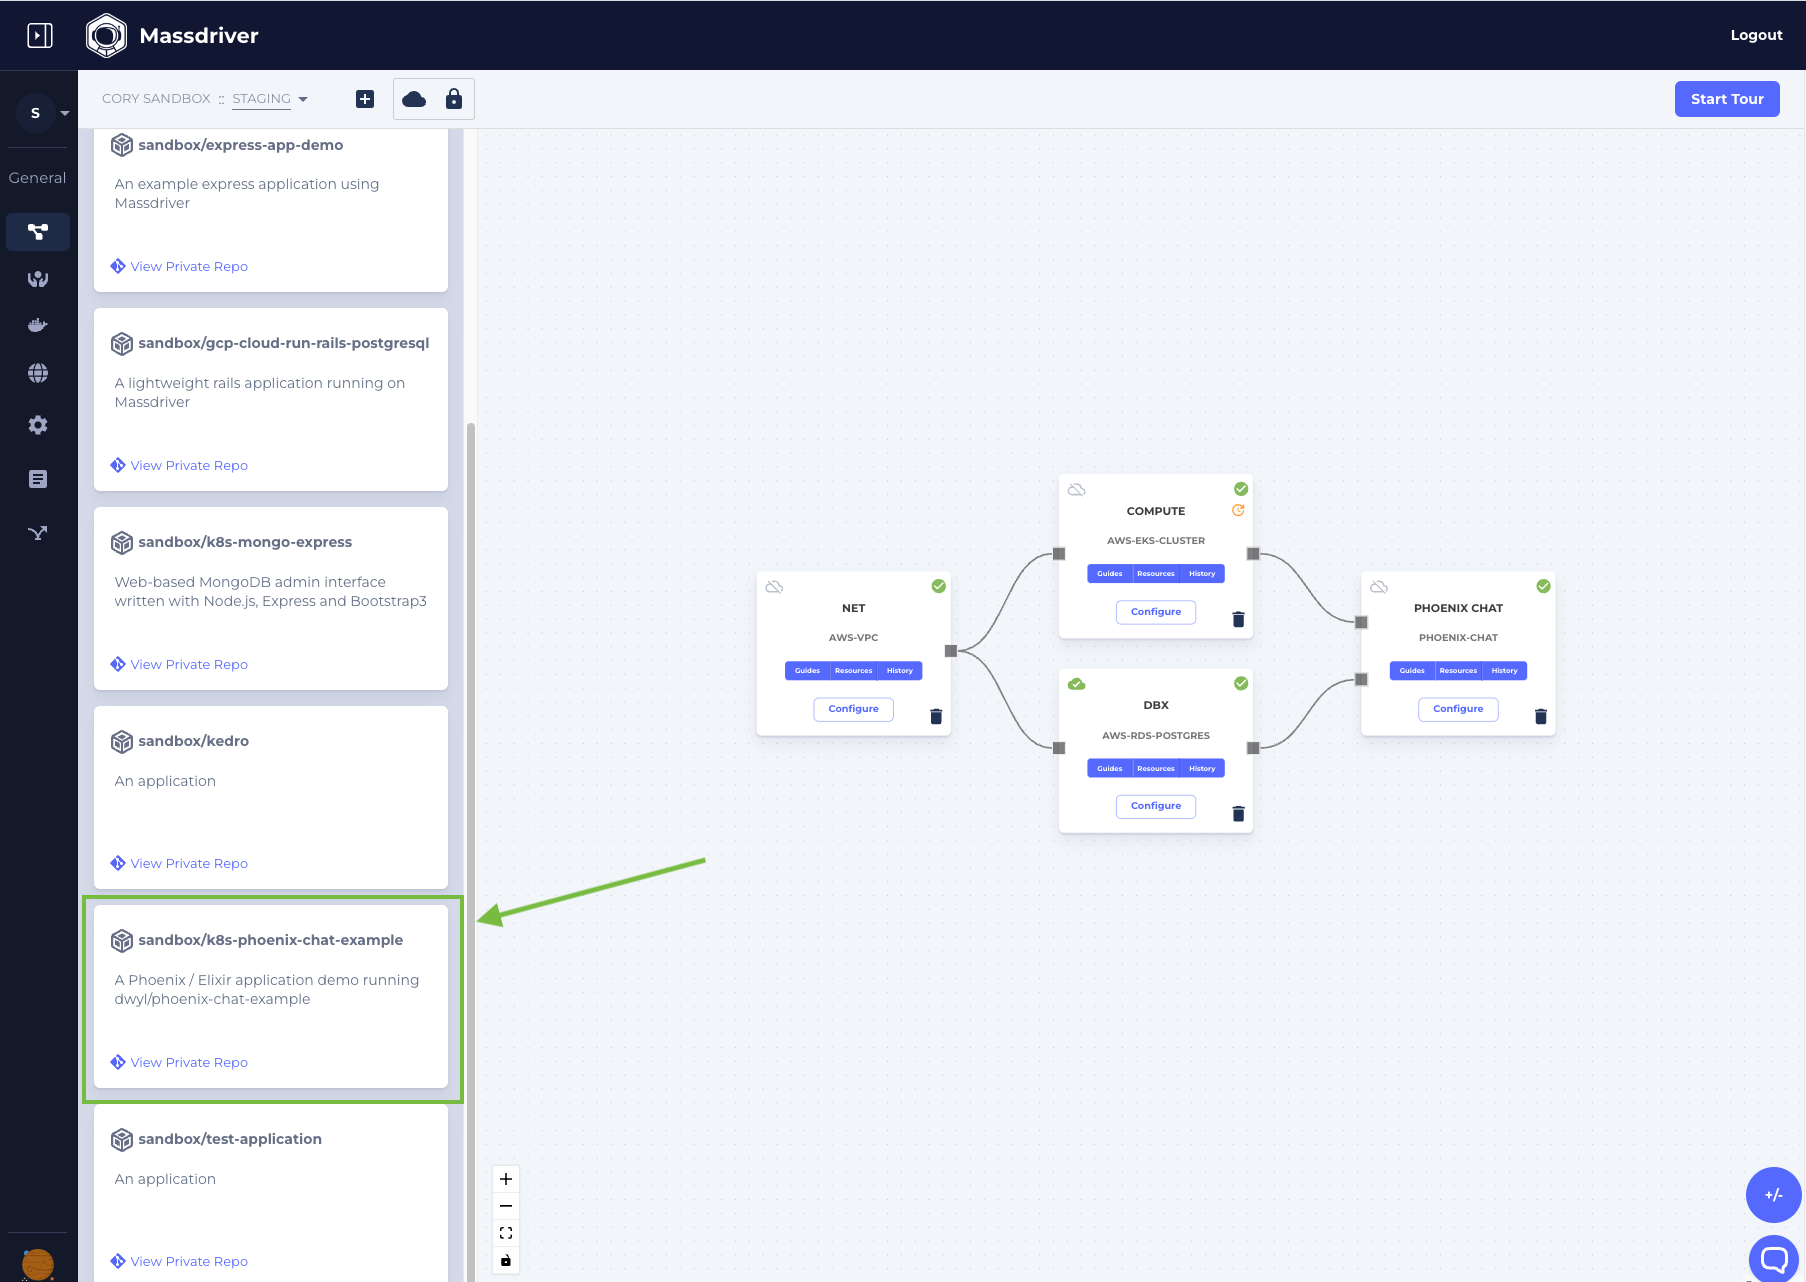Viewport: 1806px width, 1282px height.
Task: Open History tab on the NET node
Action: pyautogui.click(x=900, y=671)
